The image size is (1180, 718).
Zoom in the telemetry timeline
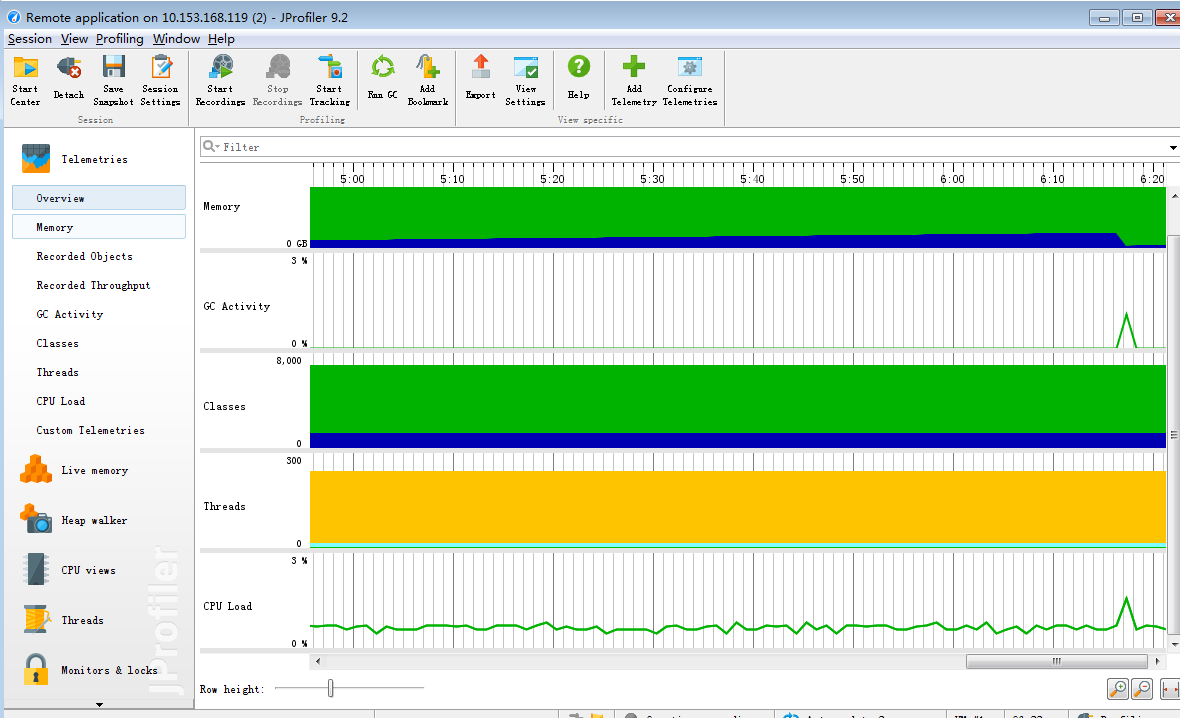pyautogui.click(x=1118, y=689)
